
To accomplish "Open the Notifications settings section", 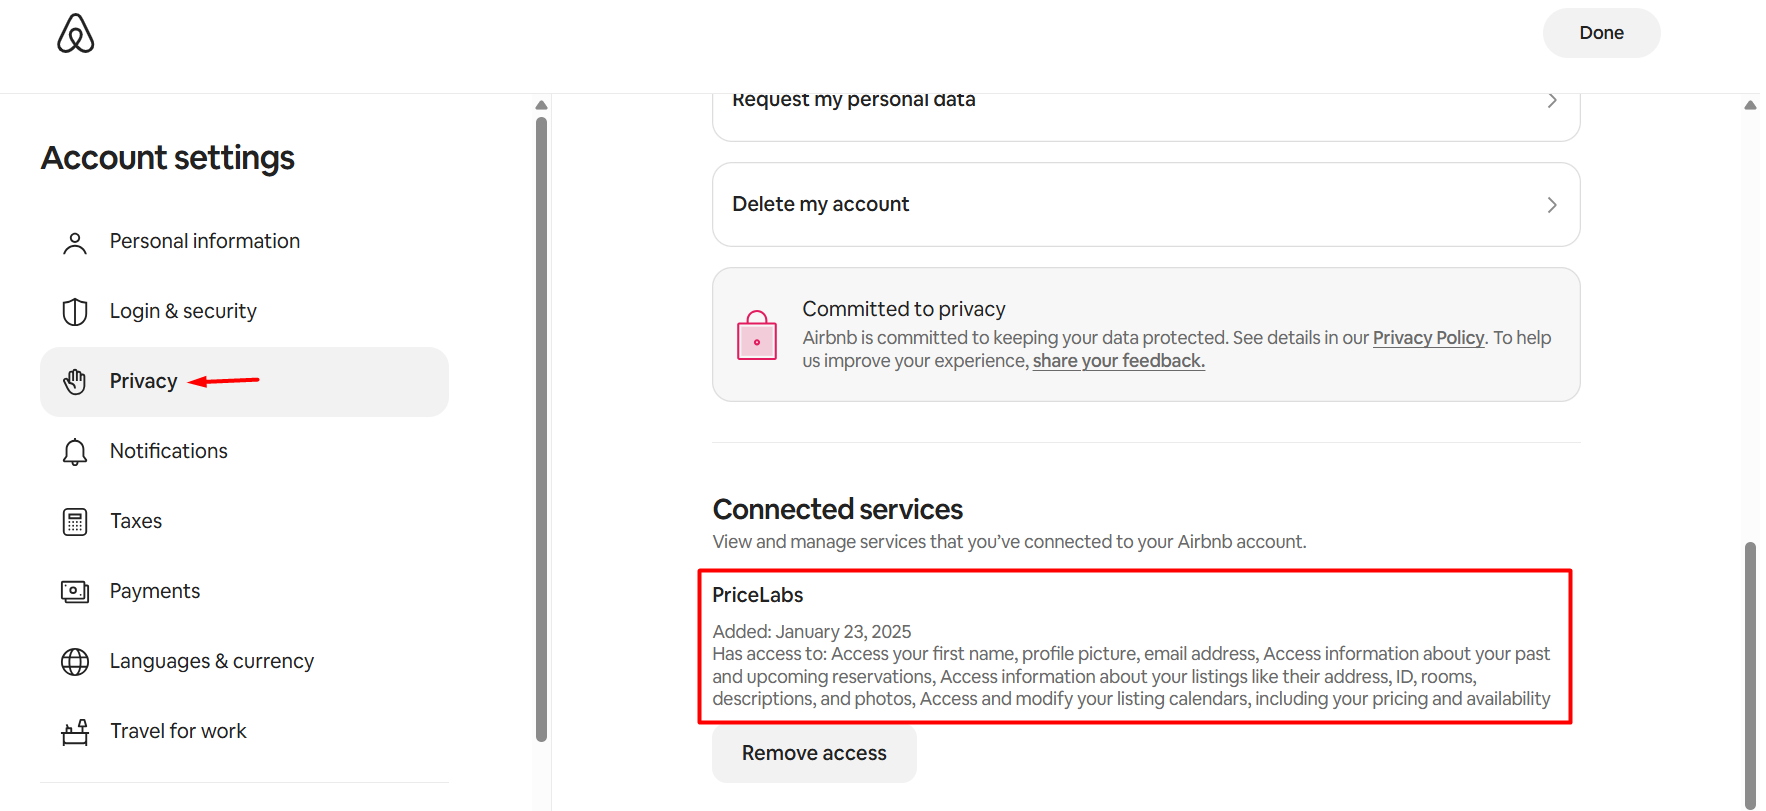I will click(169, 451).
